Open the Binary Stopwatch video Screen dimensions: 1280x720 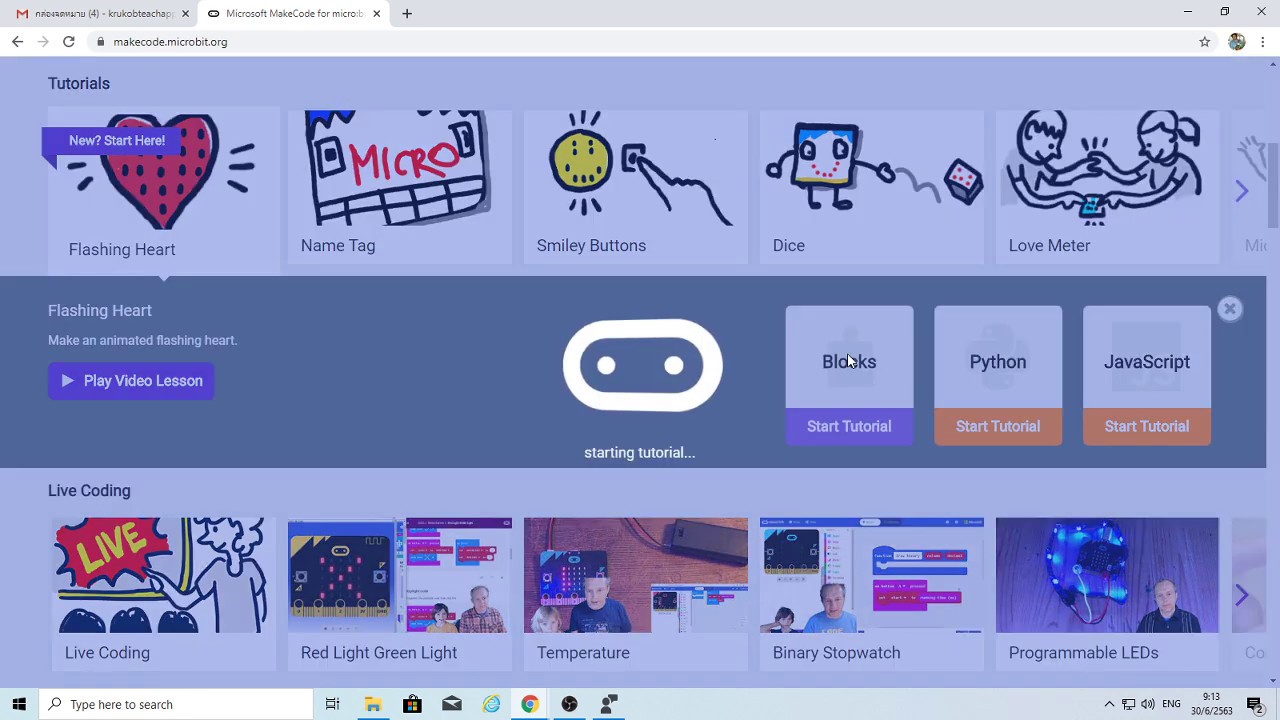(872, 593)
